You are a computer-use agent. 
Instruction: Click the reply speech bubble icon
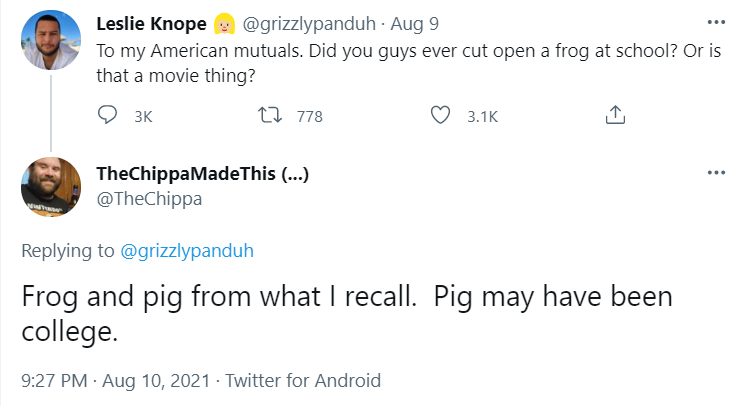[107, 115]
